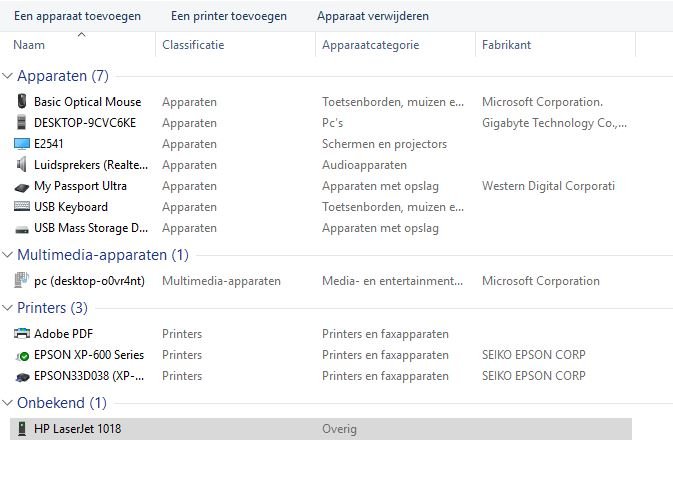Click the Printers (3) group title
Screen dimensions: 673x482
[52, 308]
